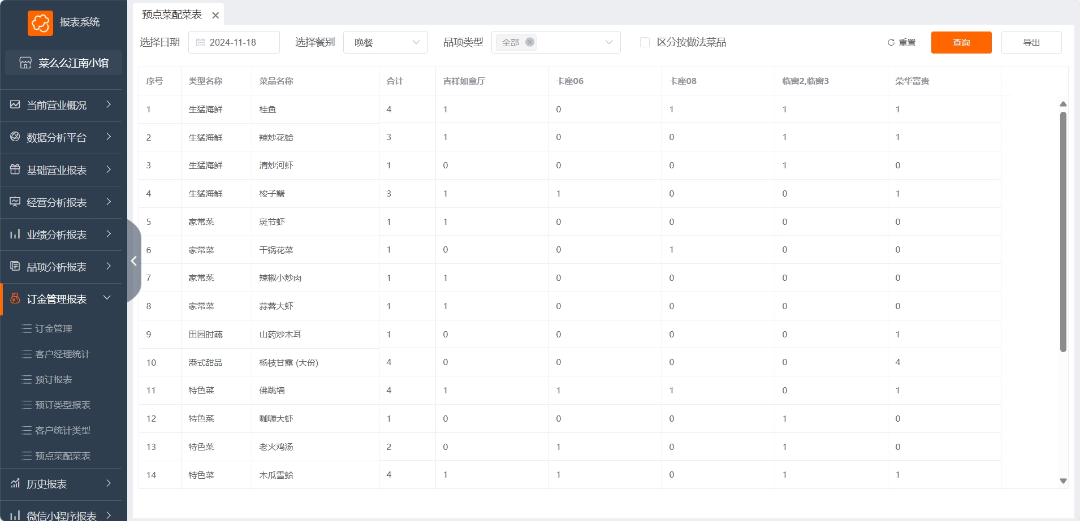1080x521 pixels.
Task: Click the 微信小程序报表 icon
Action: pos(15,515)
